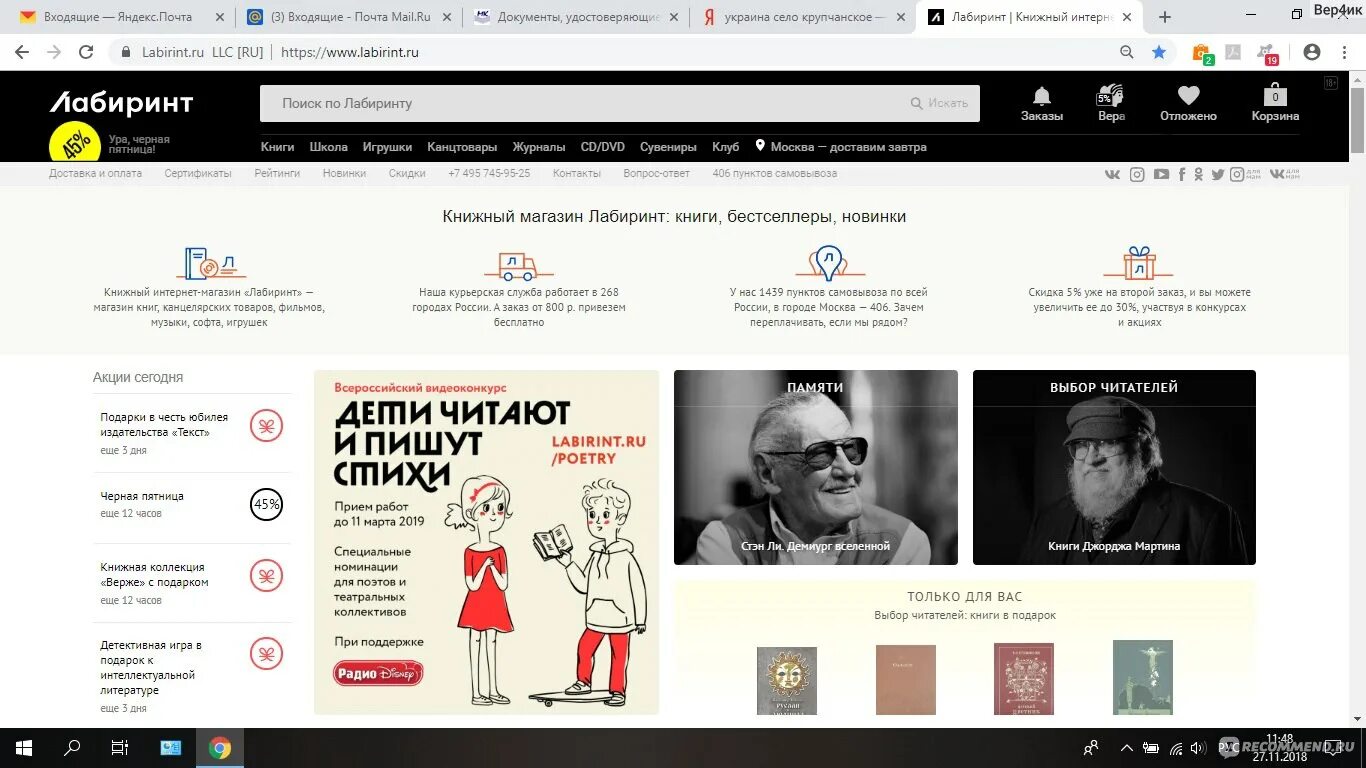1366x768 pixels.
Task: Open the Школа menu
Action: pyautogui.click(x=328, y=147)
